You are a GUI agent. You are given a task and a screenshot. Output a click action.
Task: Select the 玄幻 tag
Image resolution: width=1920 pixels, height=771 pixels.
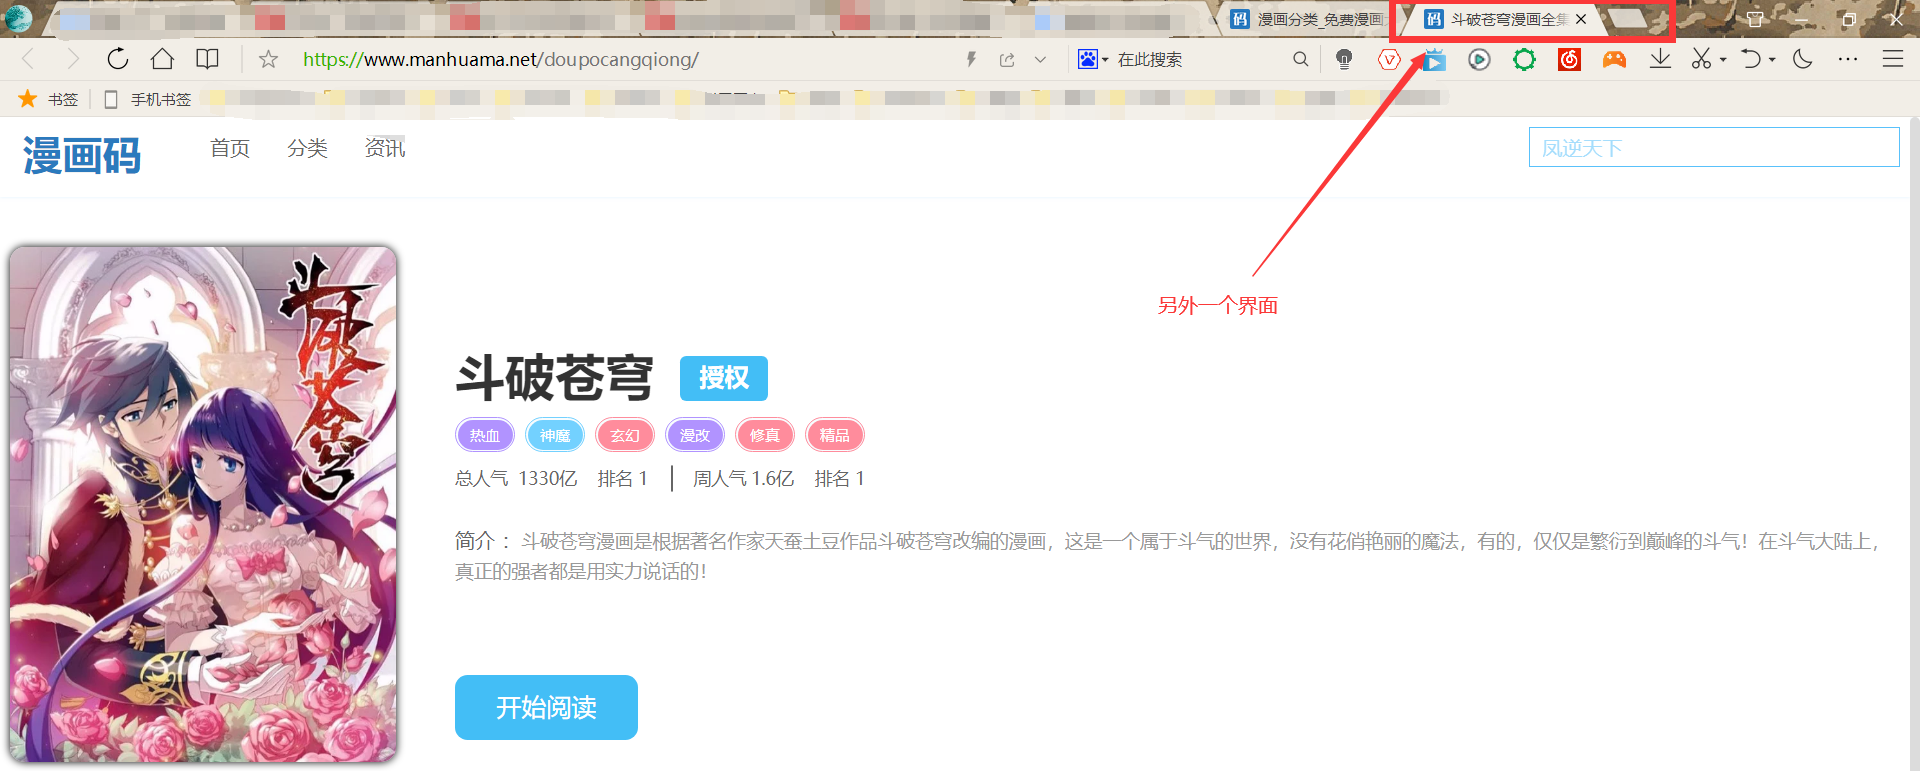pos(625,435)
